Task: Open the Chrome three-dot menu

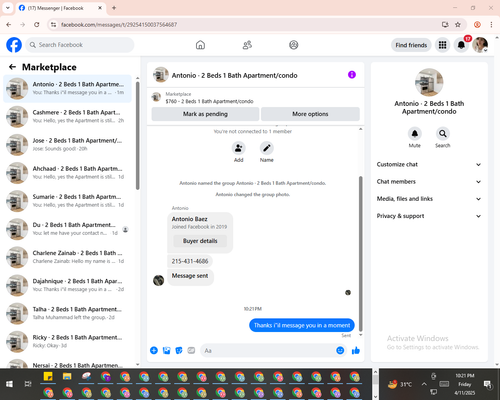Action: point(491,24)
